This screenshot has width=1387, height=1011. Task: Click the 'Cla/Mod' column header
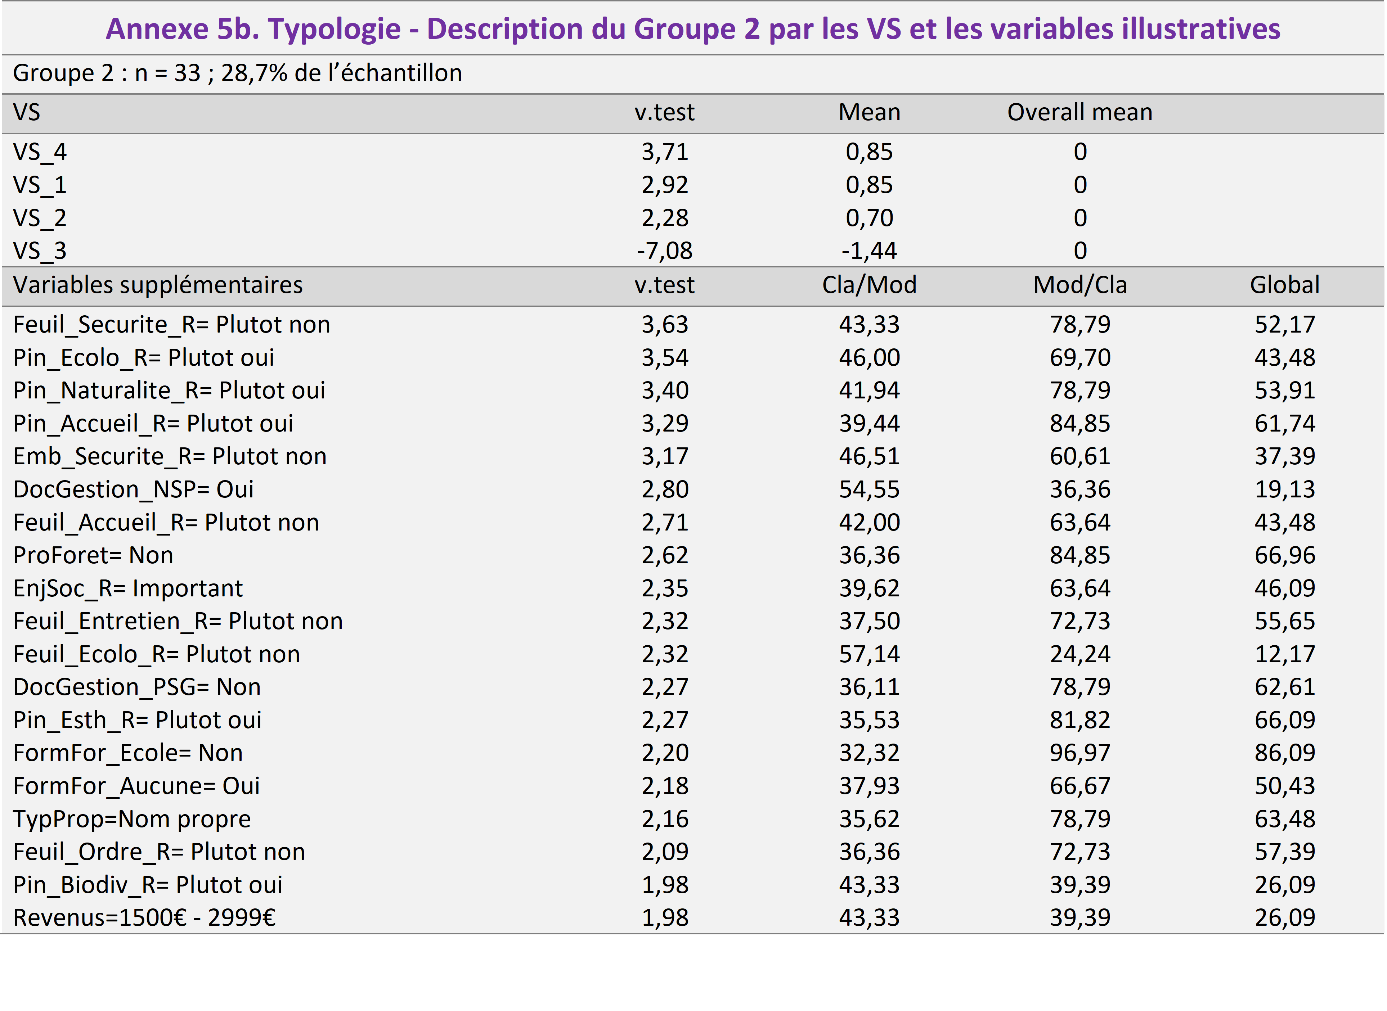(869, 285)
